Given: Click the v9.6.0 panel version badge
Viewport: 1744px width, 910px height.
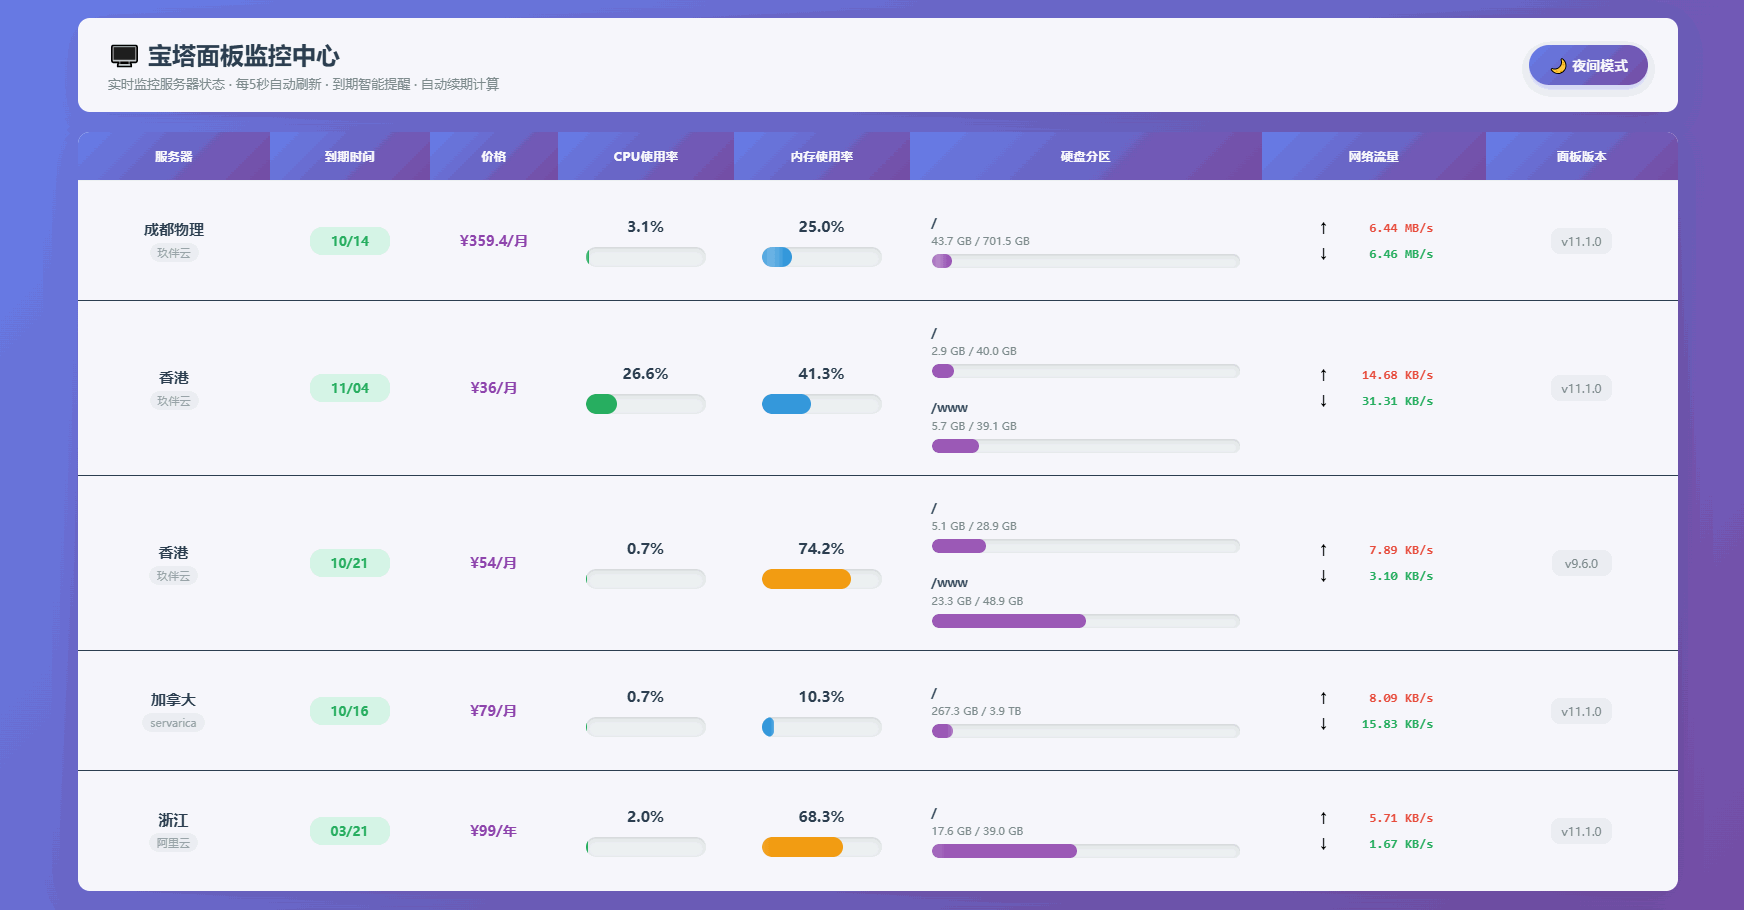Looking at the screenshot, I should (1581, 564).
